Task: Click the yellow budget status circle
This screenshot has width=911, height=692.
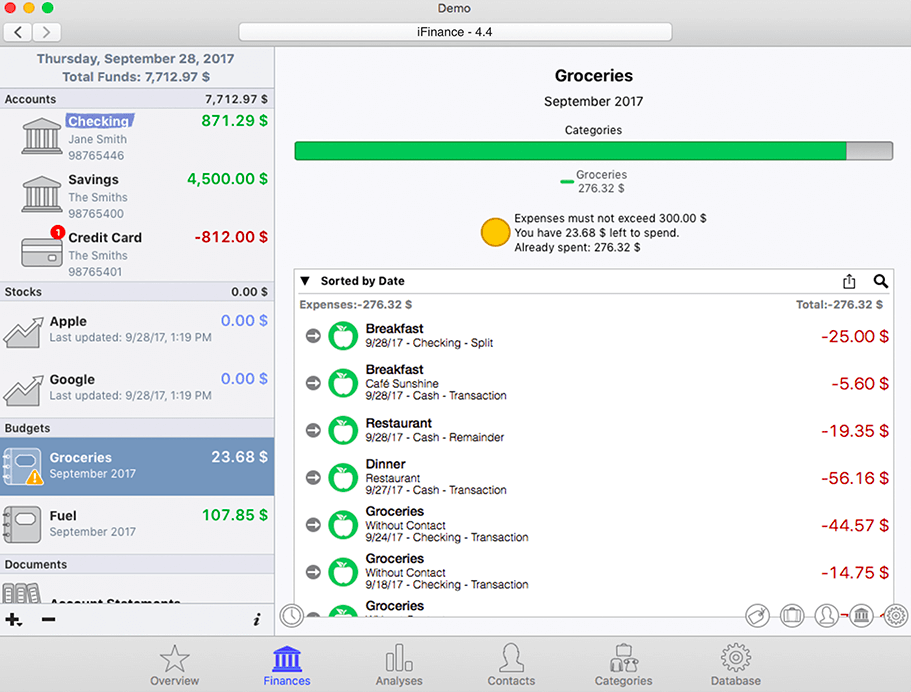Action: [x=496, y=232]
